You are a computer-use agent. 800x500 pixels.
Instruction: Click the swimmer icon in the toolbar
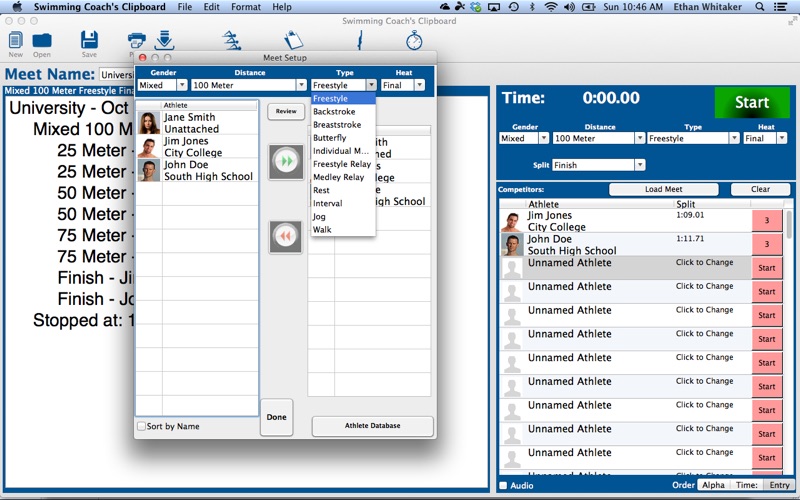(x=232, y=41)
